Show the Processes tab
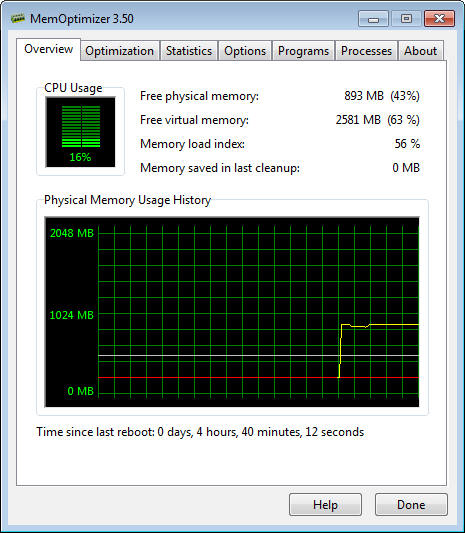465x533 pixels. click(366, 51)
